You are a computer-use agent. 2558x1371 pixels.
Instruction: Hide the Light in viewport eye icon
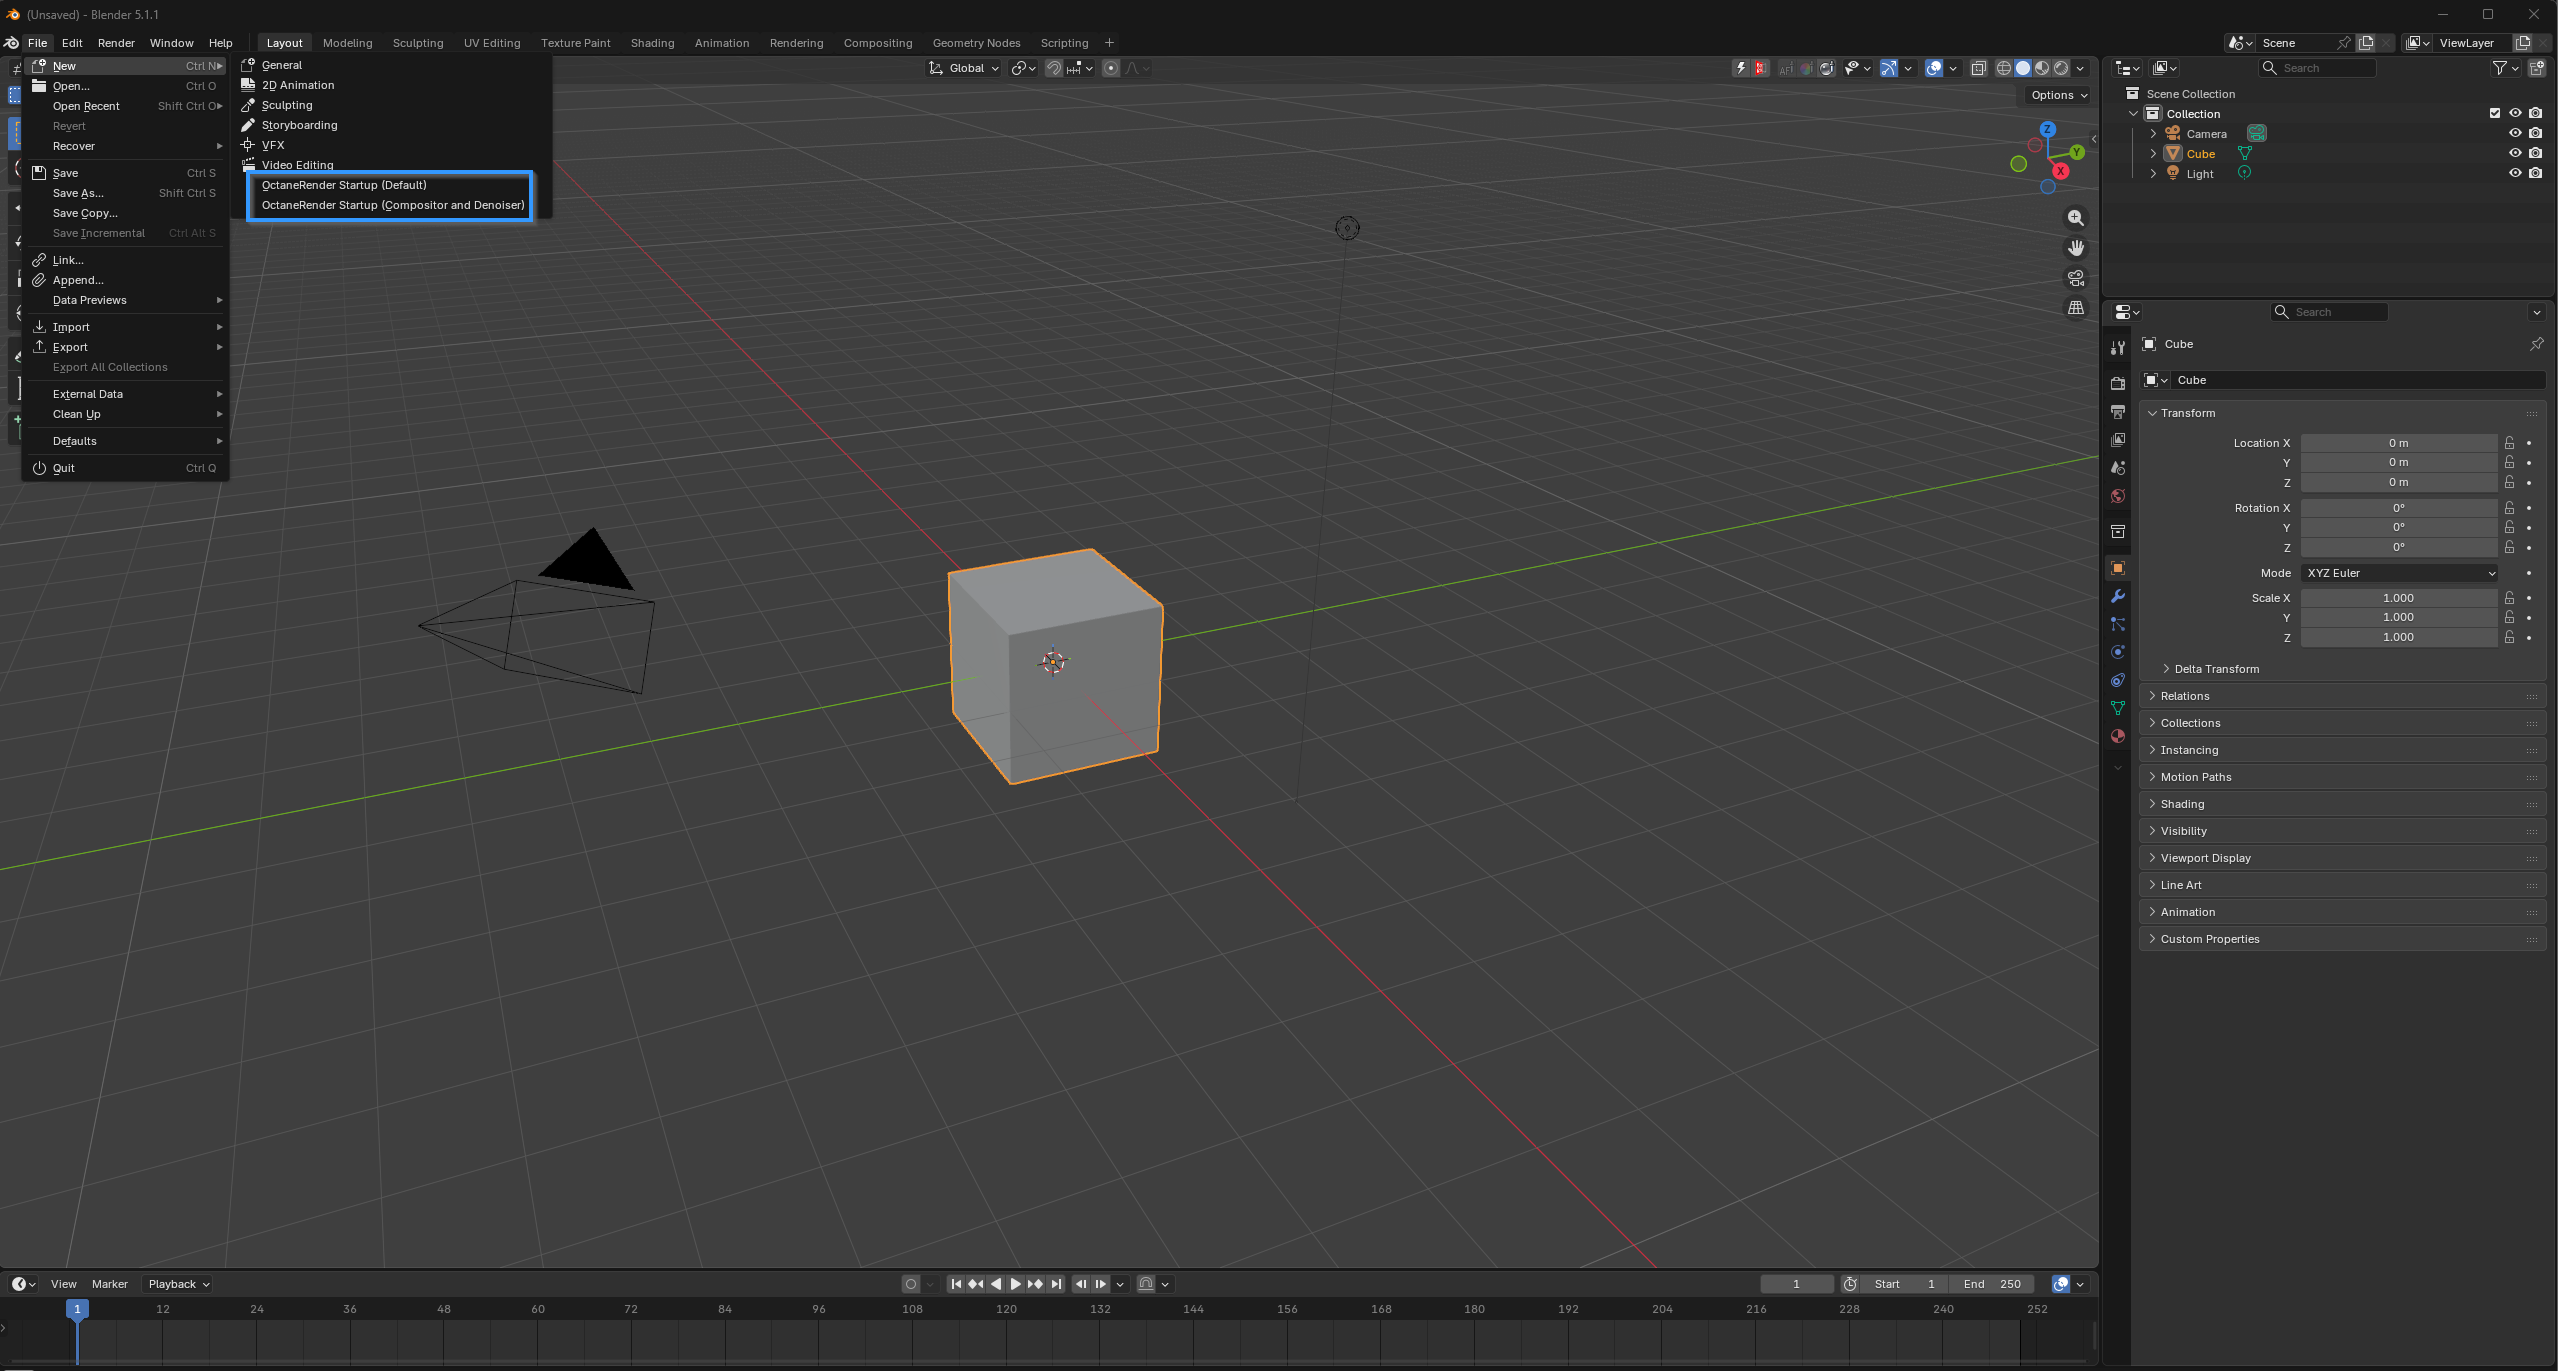[2515, 173]
